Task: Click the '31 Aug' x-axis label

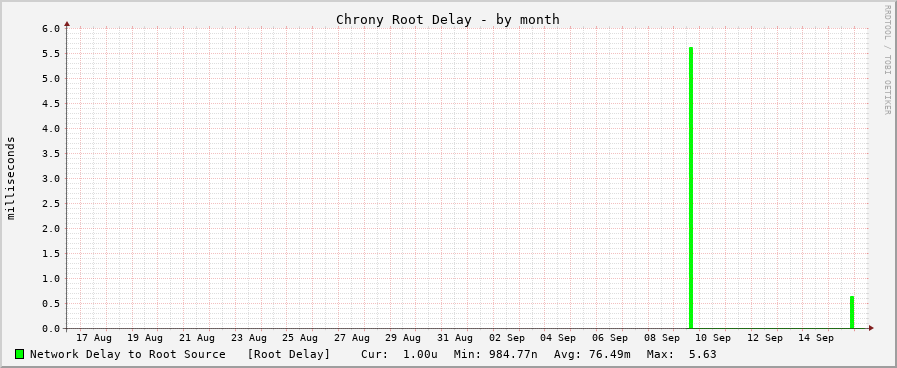Action: tap(455, 338)
